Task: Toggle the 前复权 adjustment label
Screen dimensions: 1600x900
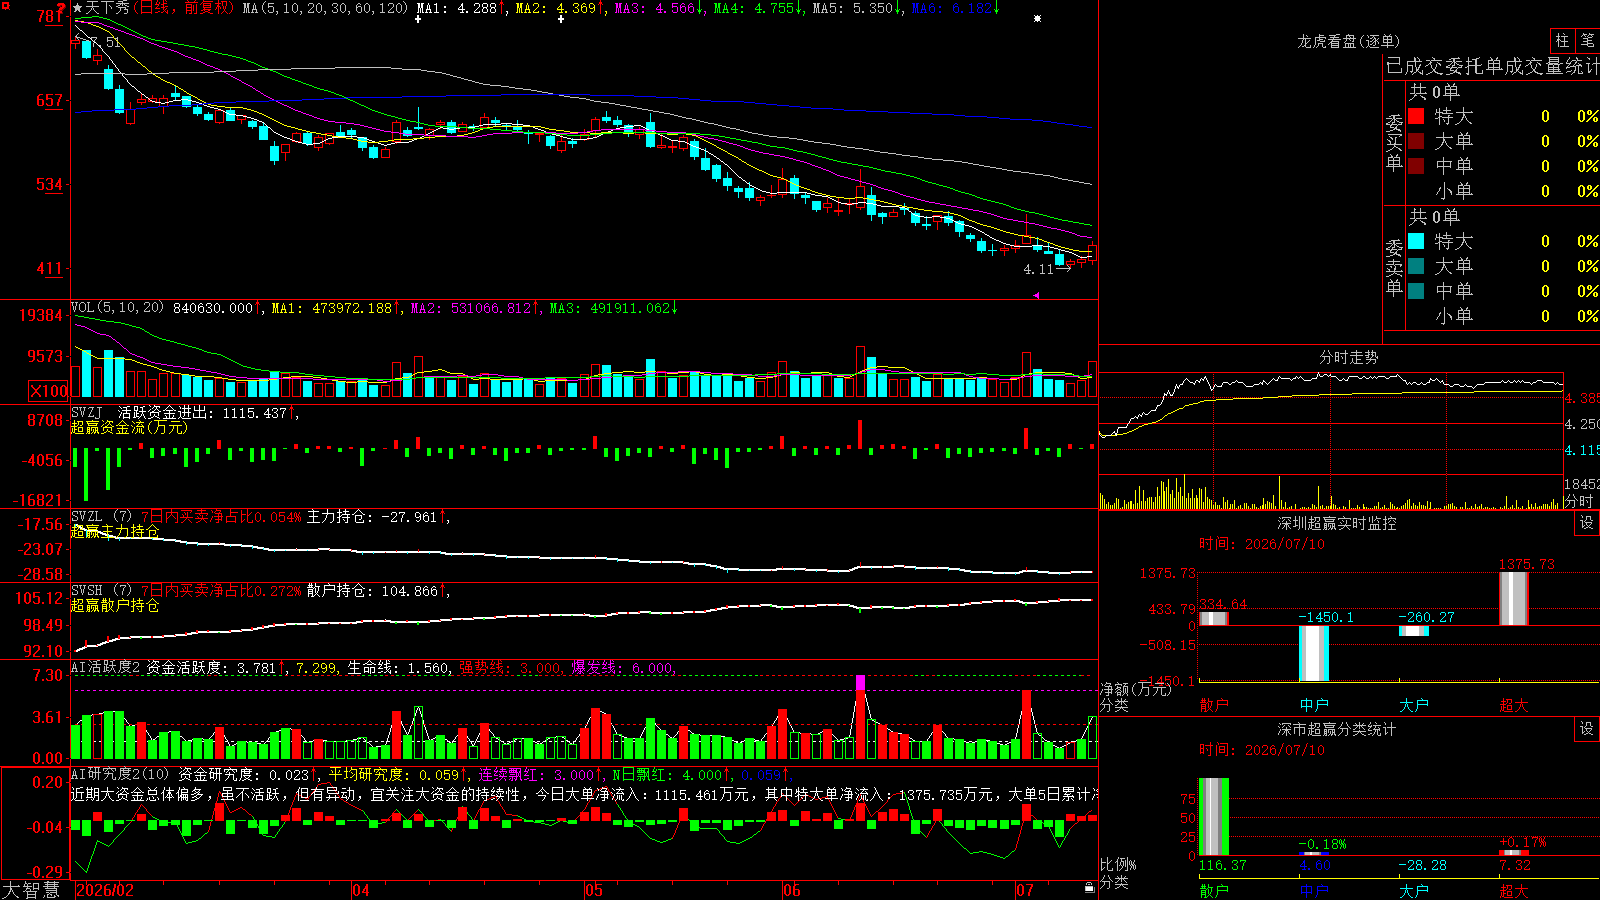Action: pos(207,8)
